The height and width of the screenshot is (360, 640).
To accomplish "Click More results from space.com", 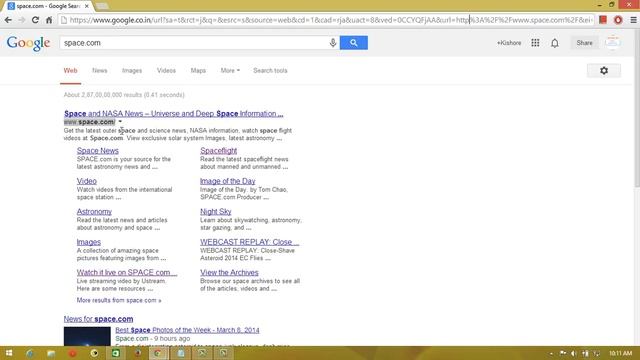I will [119, 300].
